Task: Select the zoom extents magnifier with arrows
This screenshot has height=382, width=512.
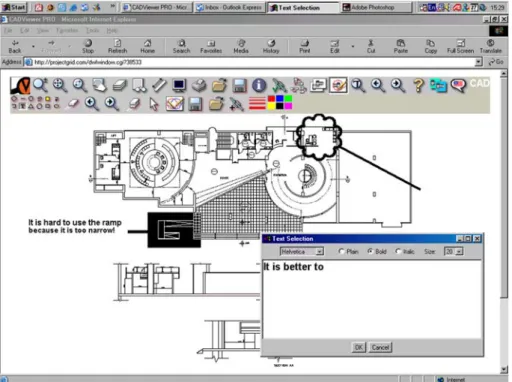Action: 60,85
